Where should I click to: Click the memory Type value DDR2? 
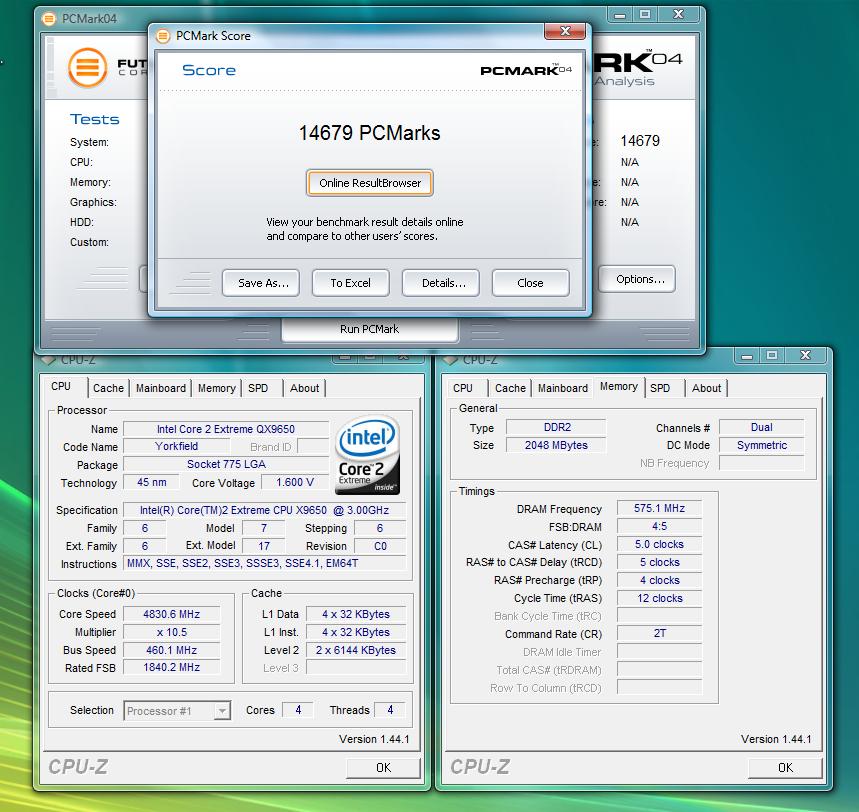(557, 427)
